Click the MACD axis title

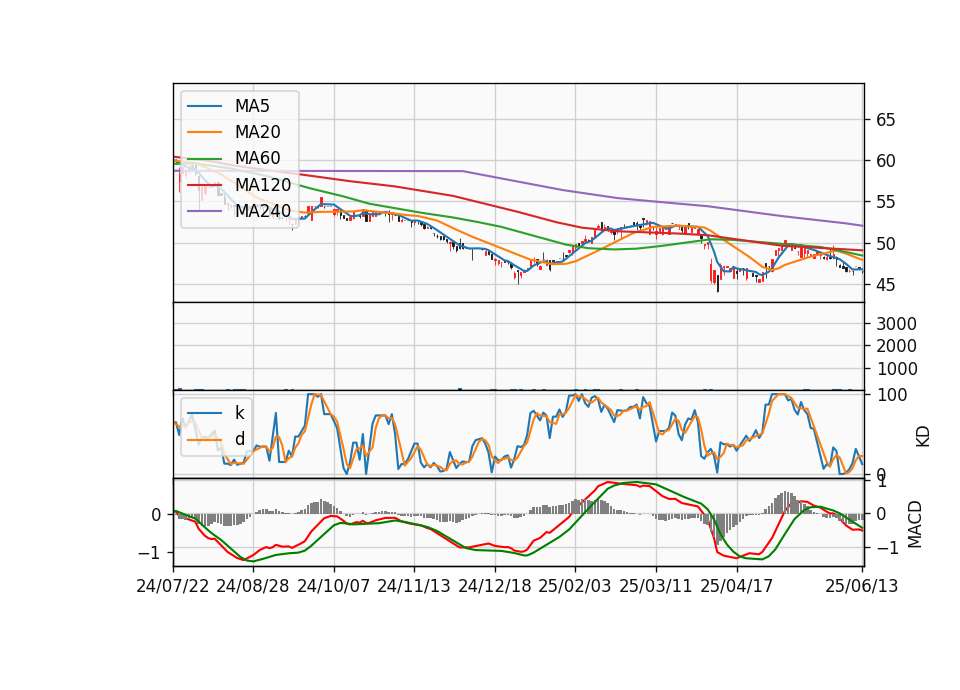click(915, 524)
